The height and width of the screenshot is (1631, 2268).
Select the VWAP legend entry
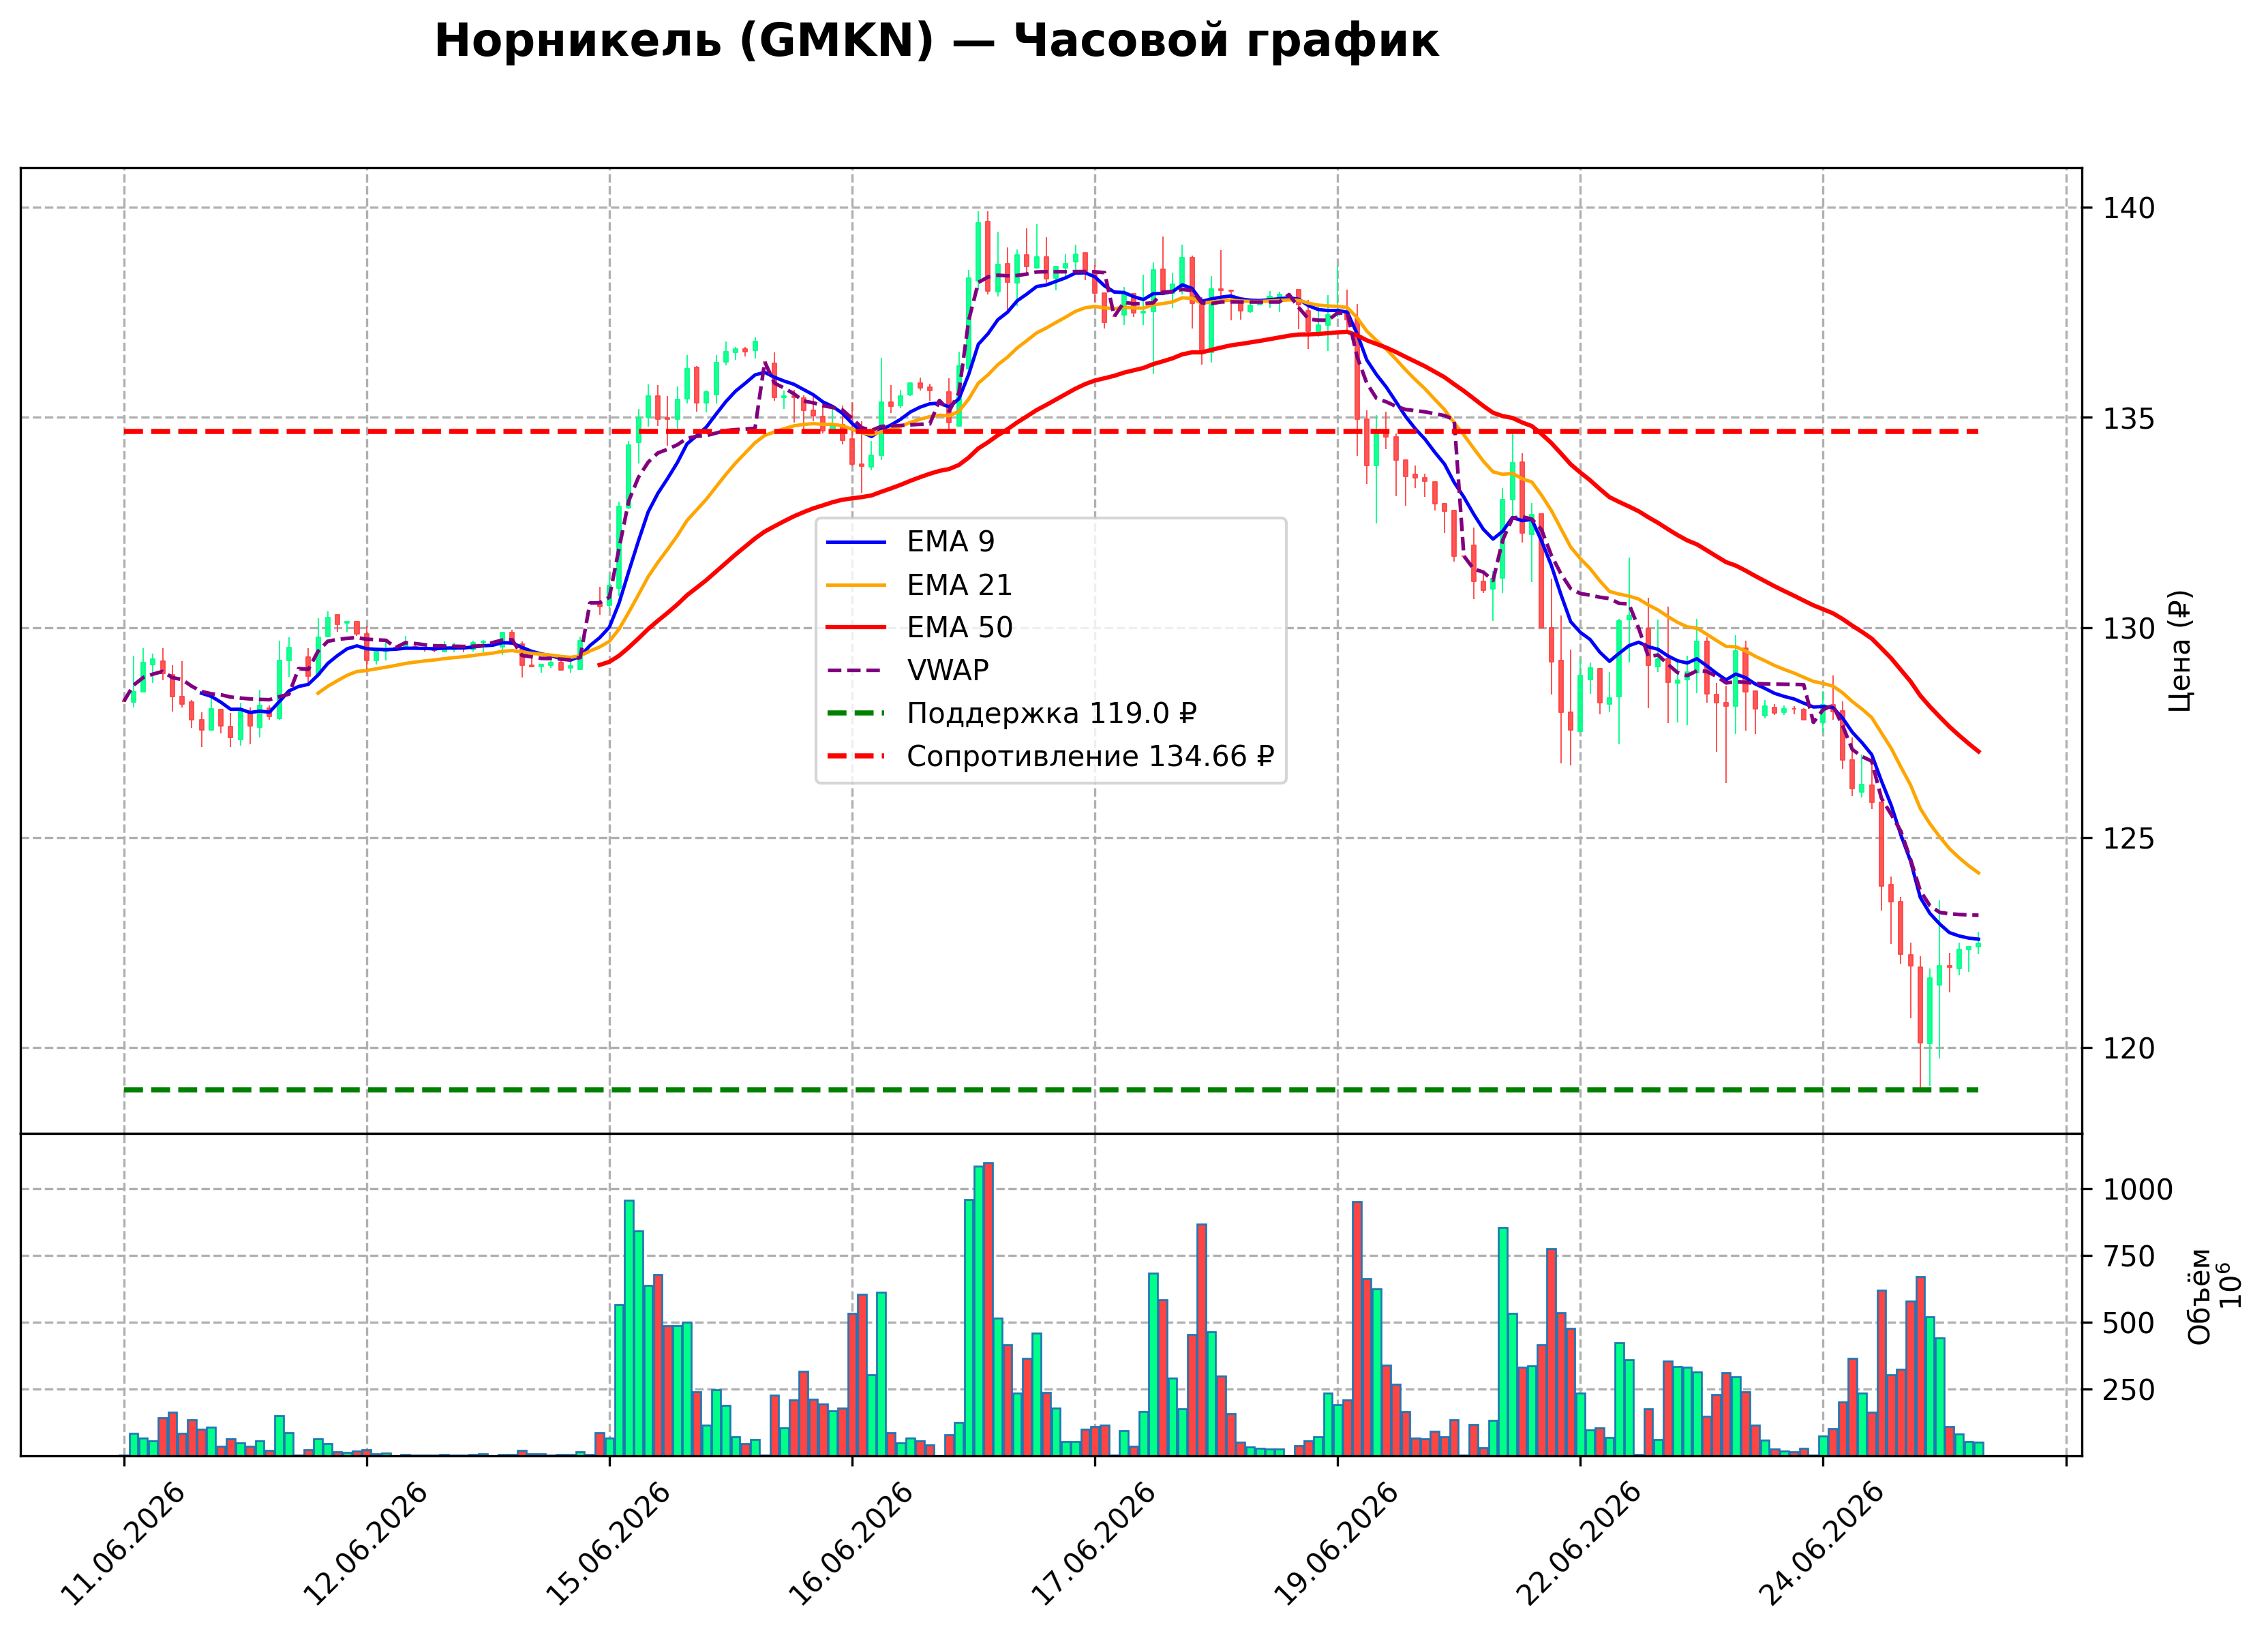(907, 670)
